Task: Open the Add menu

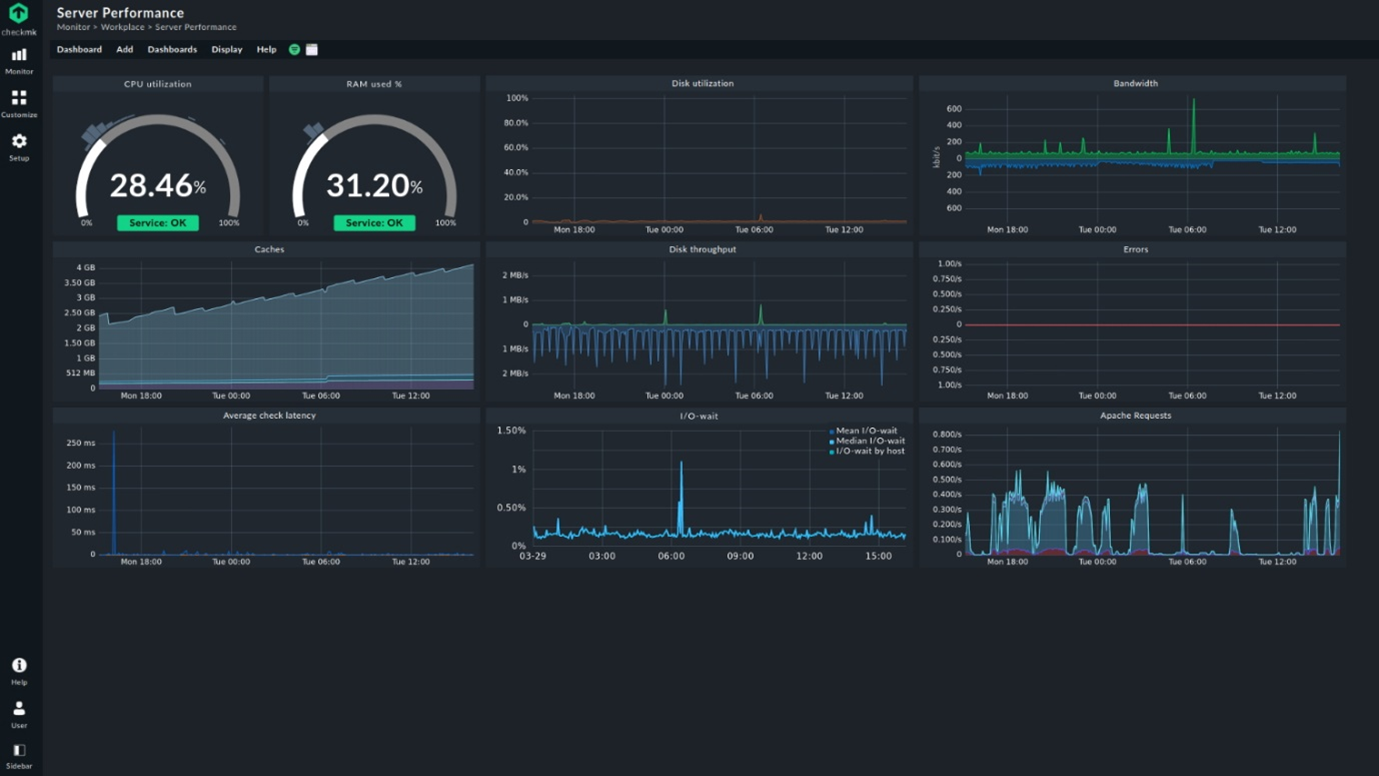Action: pos(124,48)
